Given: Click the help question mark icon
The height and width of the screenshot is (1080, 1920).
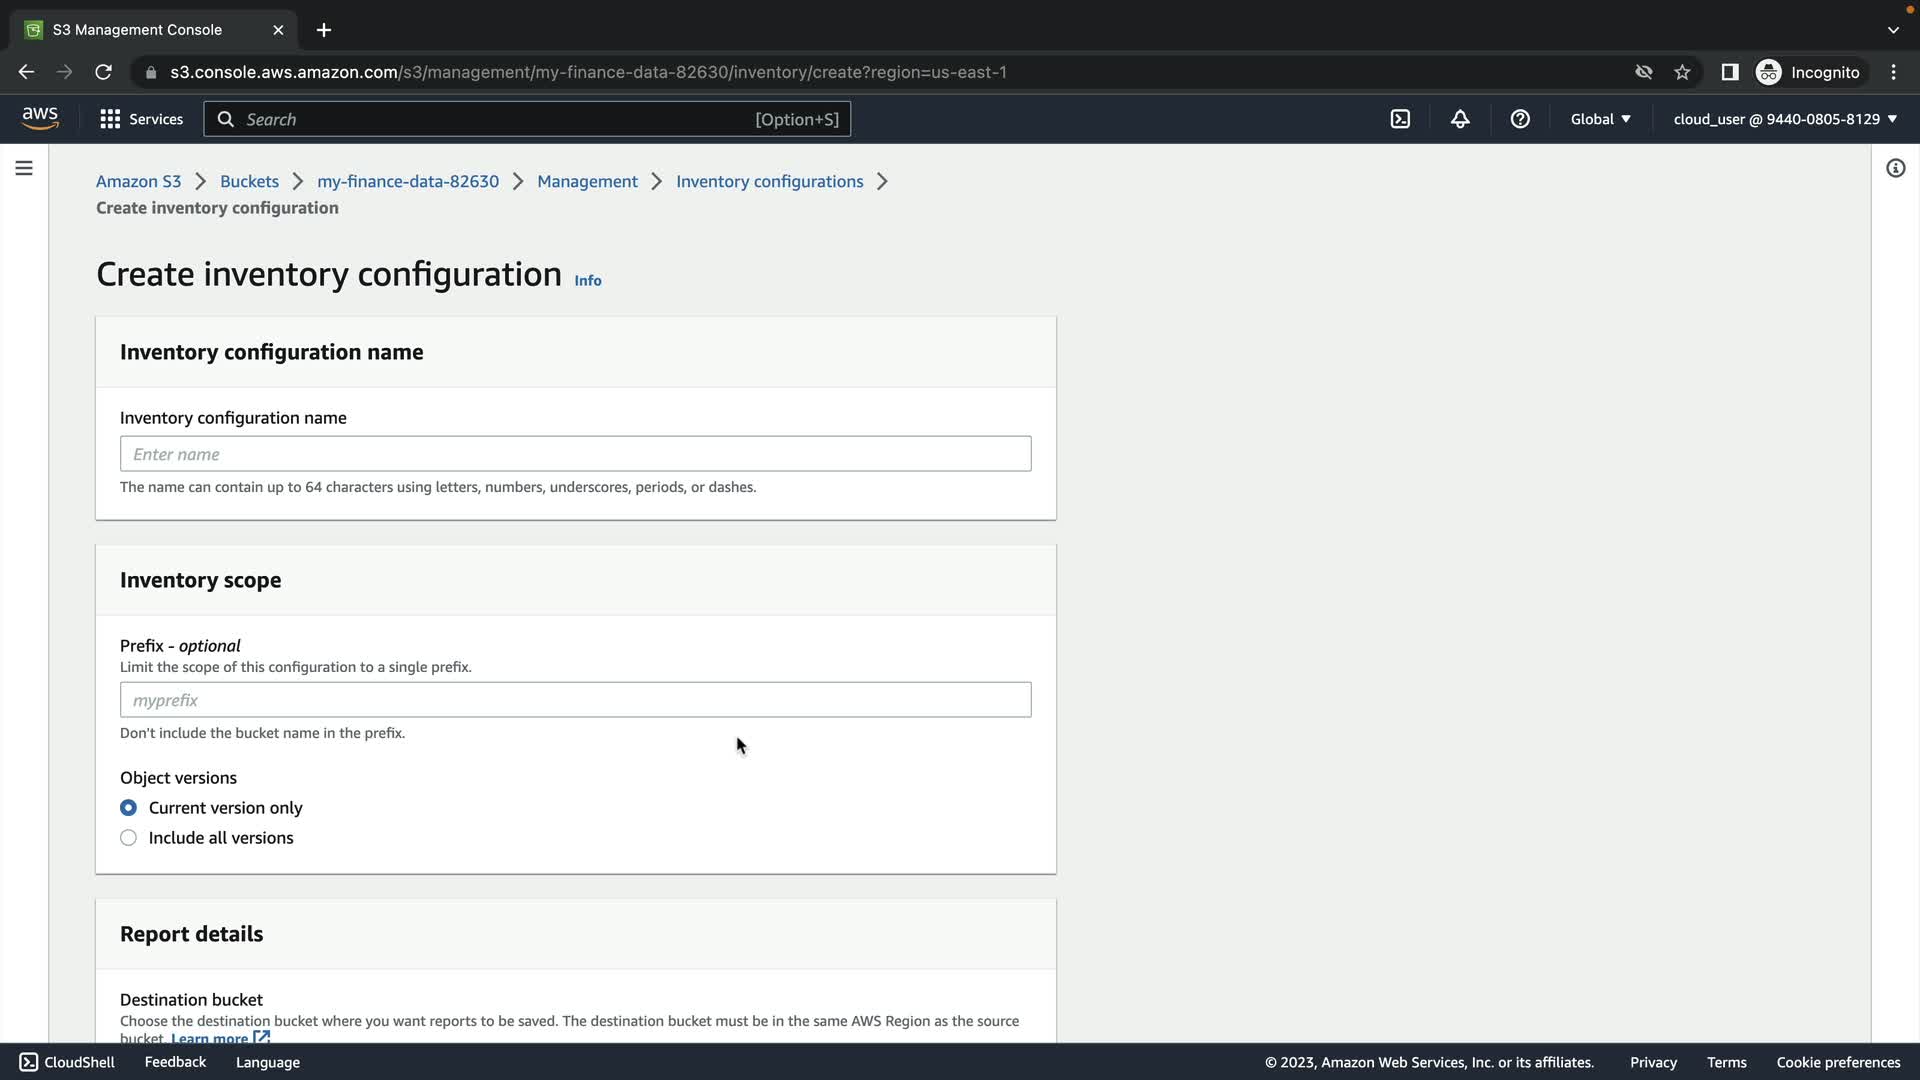Looking at the screenshot, I should click(1520, 119).
